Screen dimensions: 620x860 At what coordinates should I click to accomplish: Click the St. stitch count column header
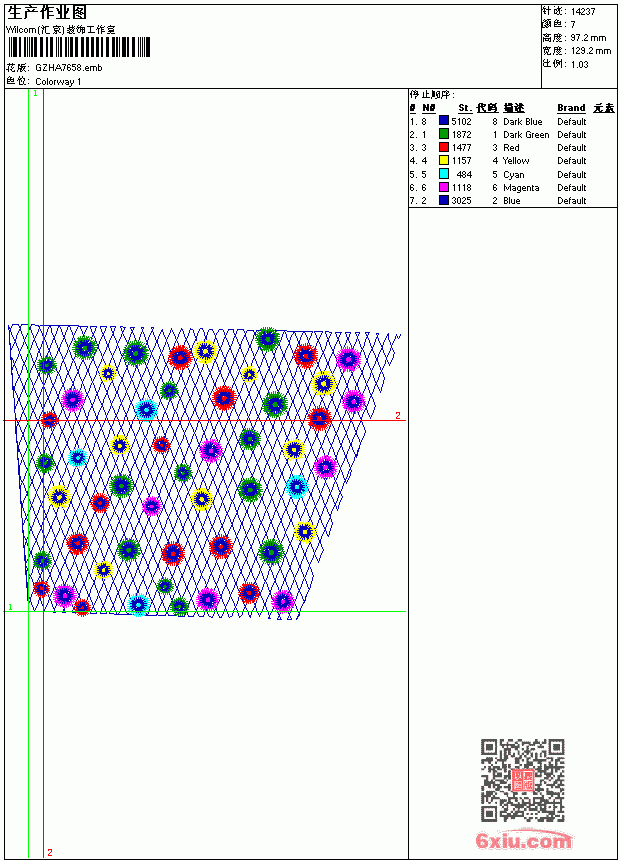(x=465, y=108)
